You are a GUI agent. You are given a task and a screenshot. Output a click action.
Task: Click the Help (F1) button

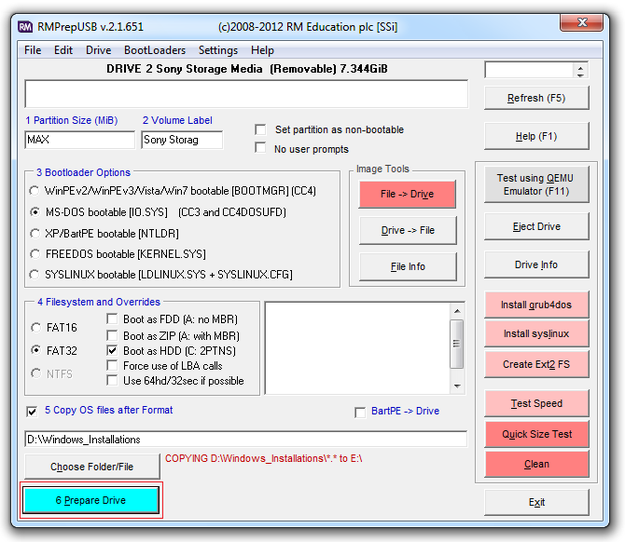tap(536, 136)
